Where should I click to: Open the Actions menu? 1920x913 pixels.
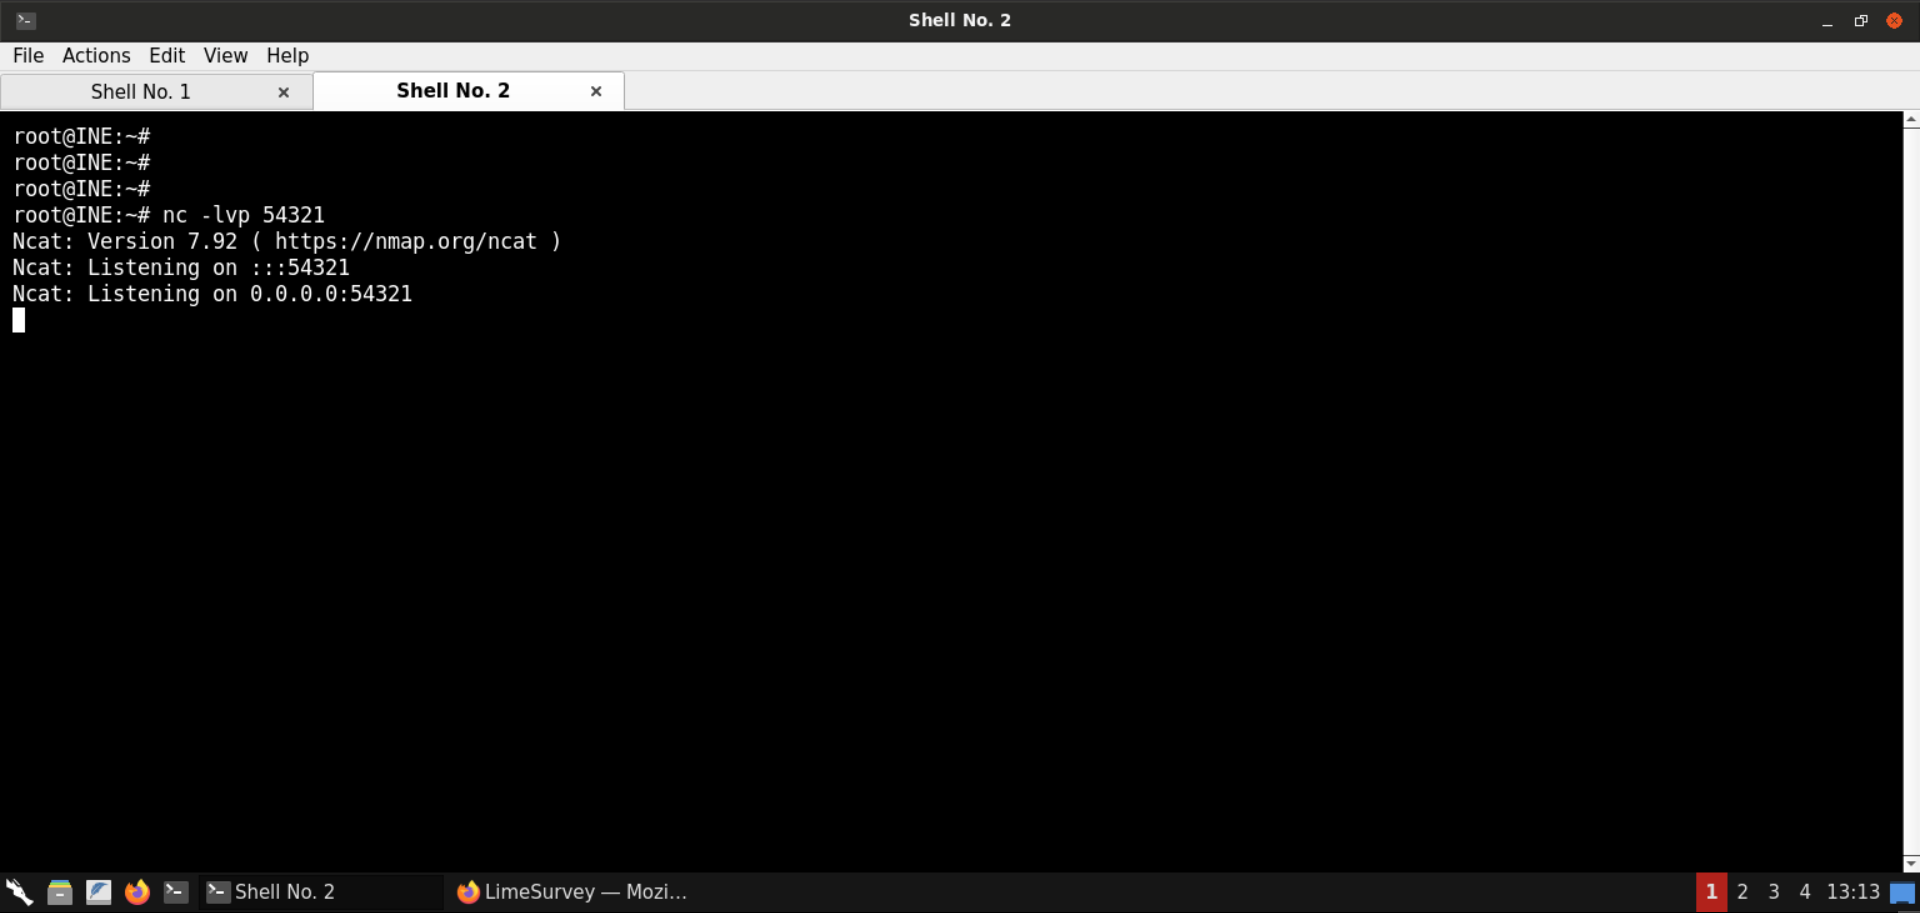click(96, 56)
